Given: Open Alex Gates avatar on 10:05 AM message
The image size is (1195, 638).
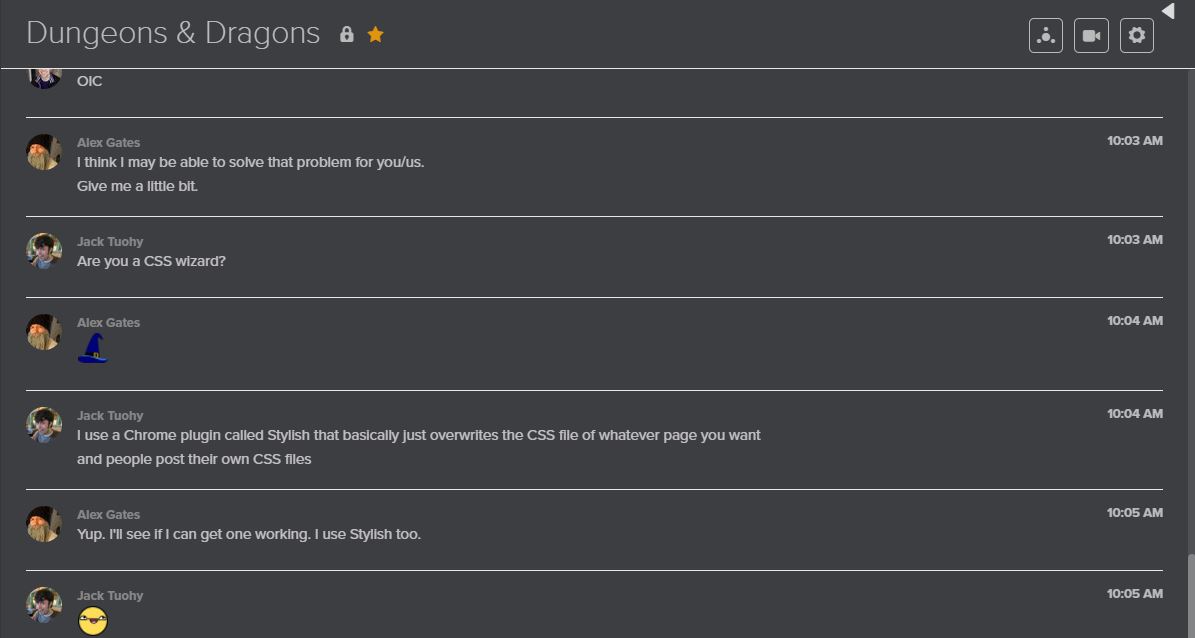Looking at the screenshot, I should pyautogui.click(x=44, y=524).
